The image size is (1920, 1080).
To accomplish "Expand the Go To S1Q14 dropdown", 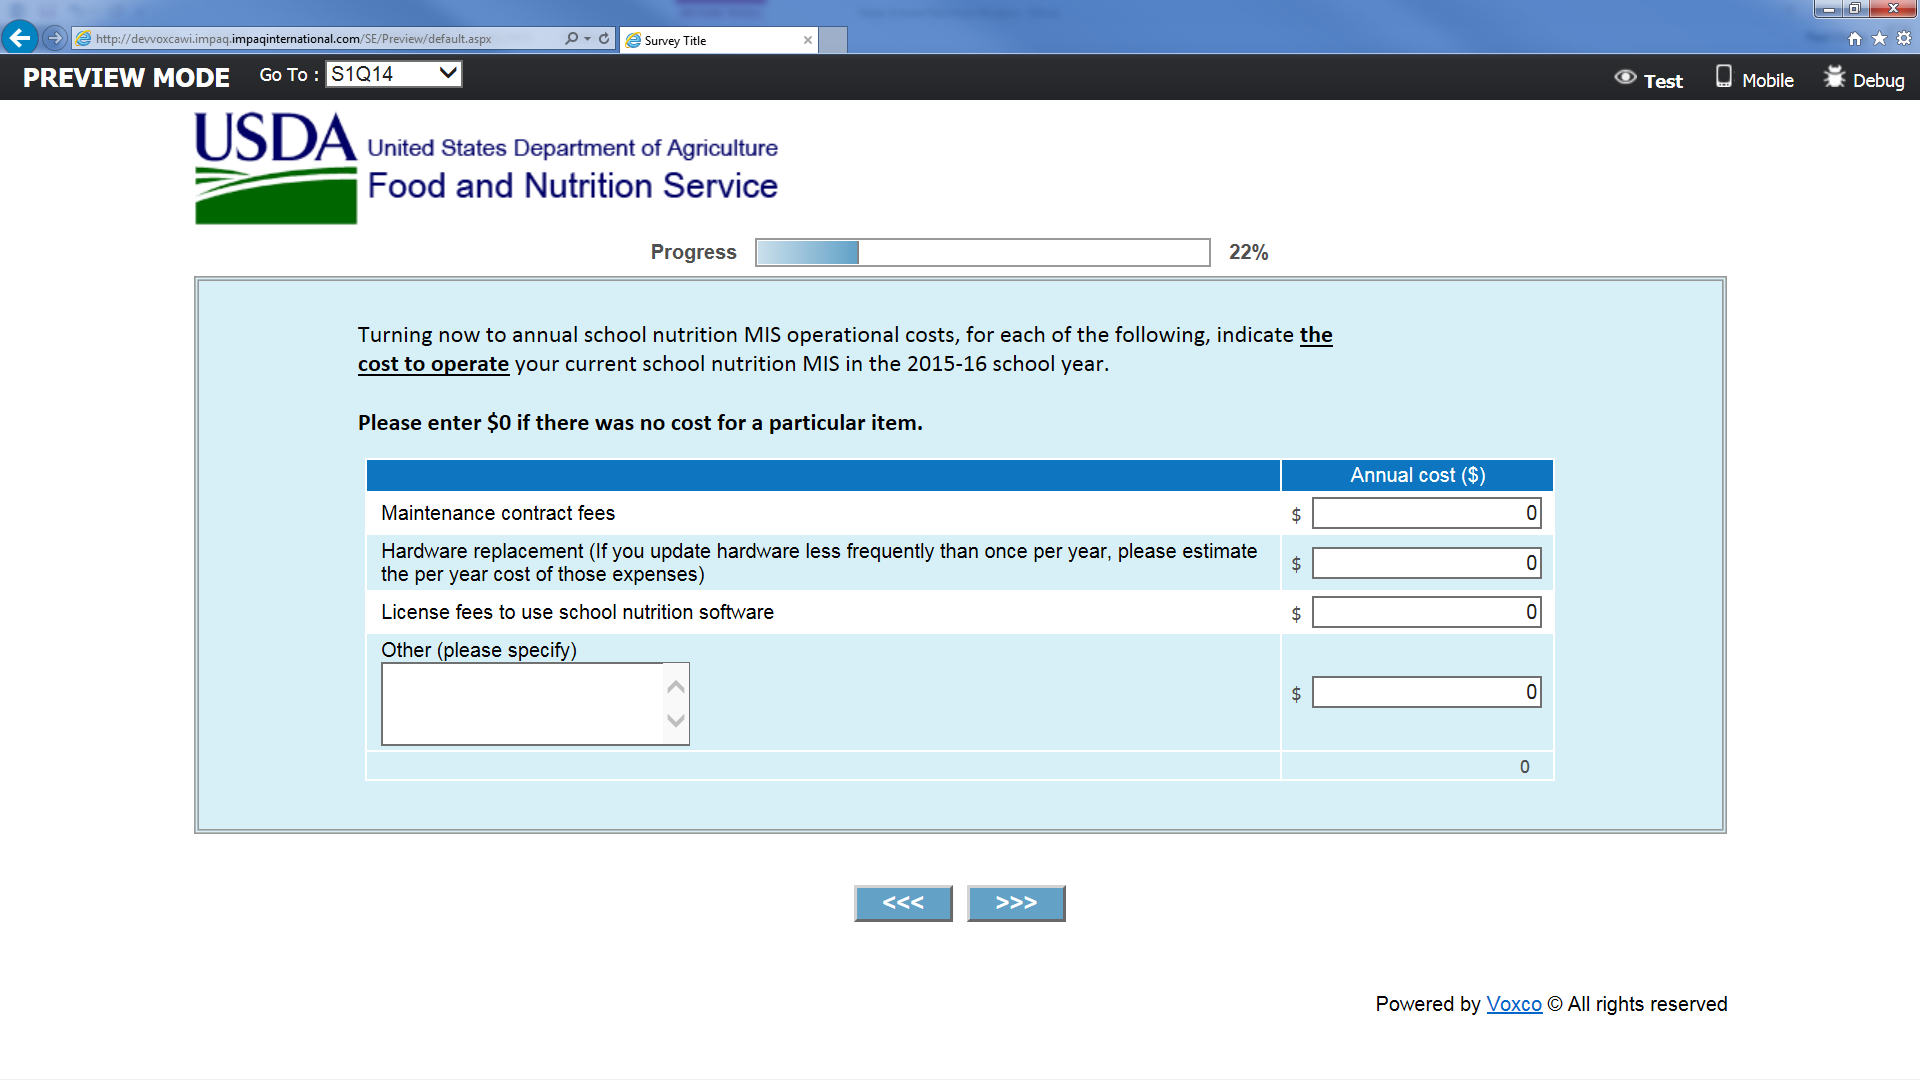I will (393, 74).
